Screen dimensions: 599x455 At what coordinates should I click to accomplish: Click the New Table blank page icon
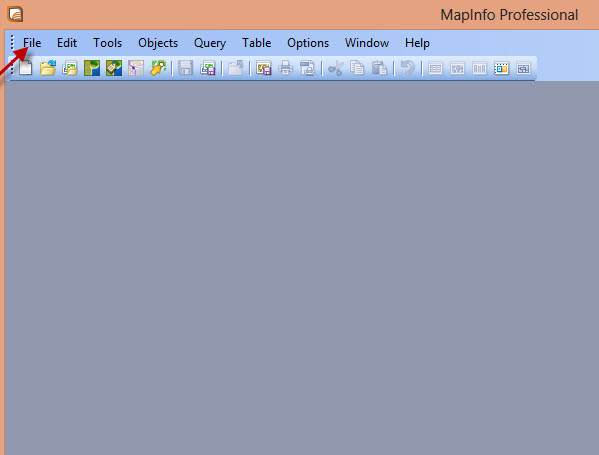26,68
